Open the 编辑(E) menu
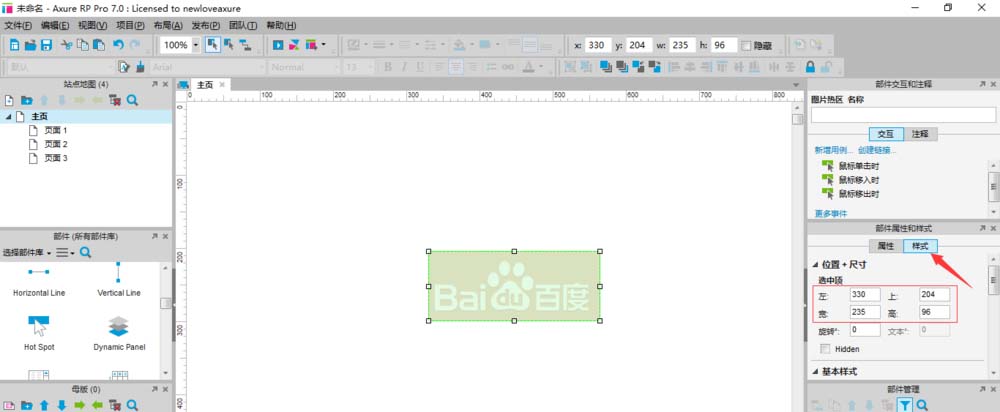This screenshot has width=1000, height=412. [x=55, y=26]
